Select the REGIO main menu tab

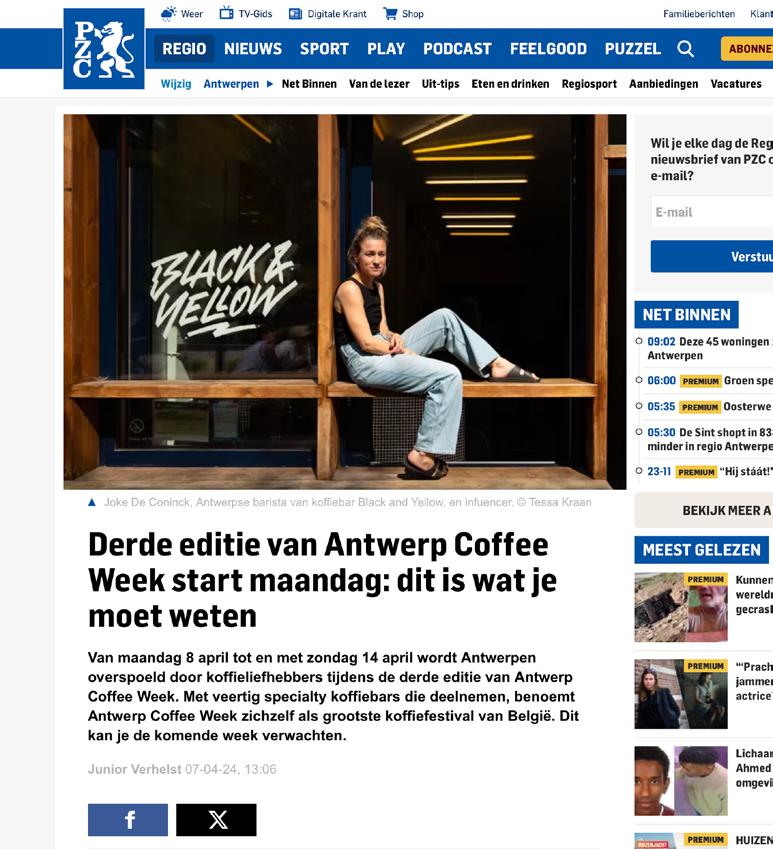tap(184, 49)
